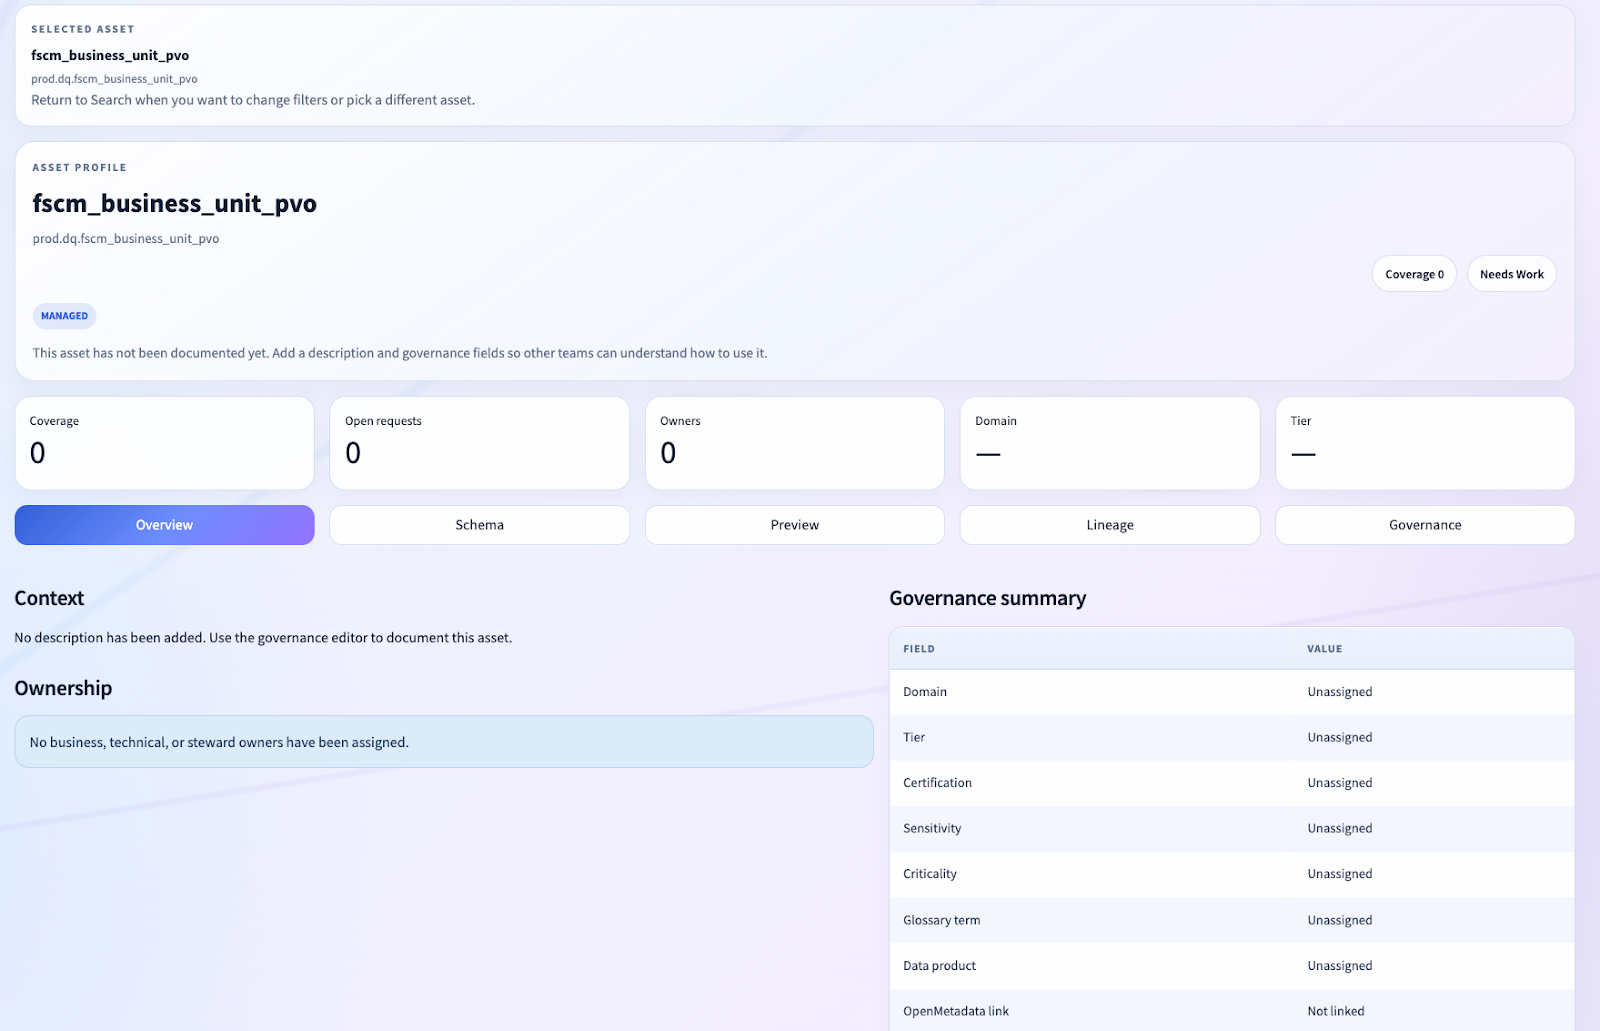
Task: Click the Data product governance row
Action: coord(1231,966)
